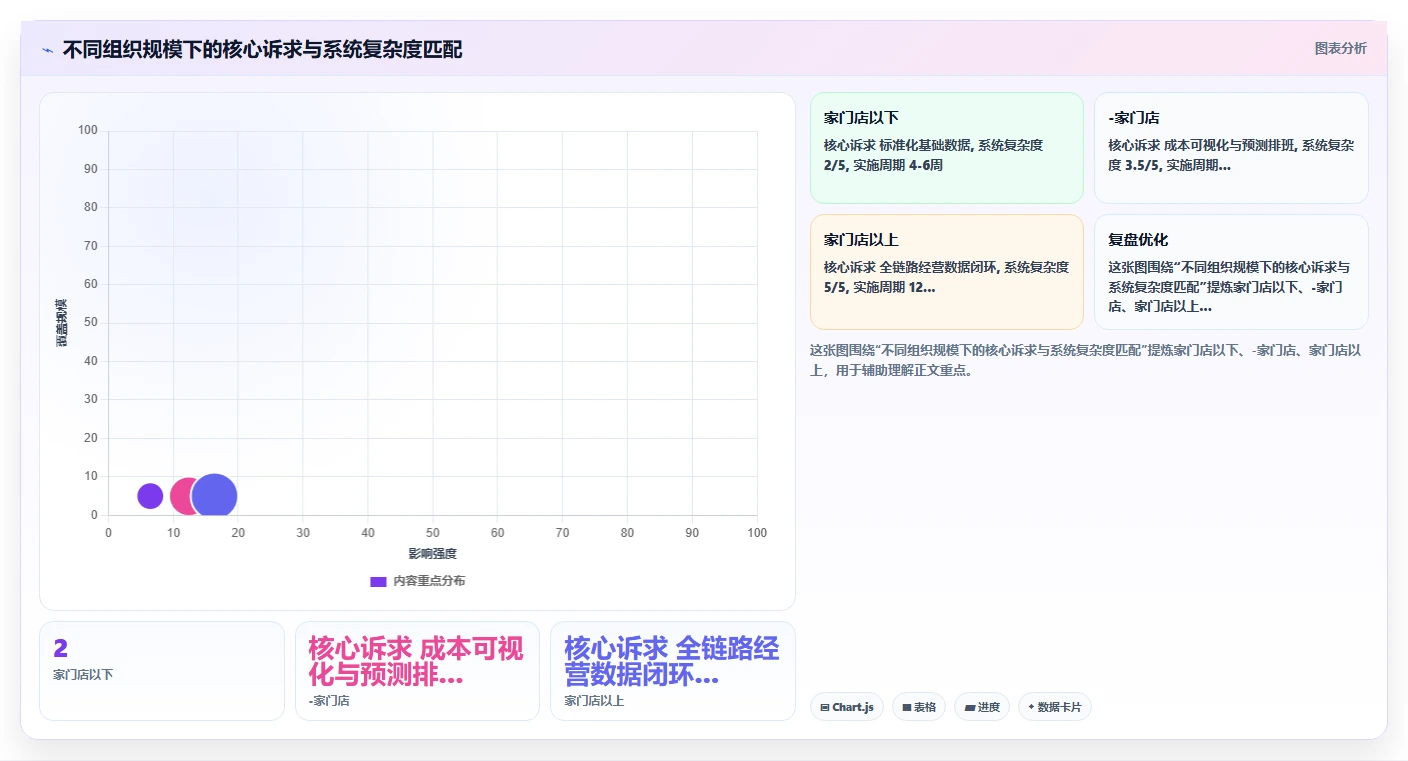Click the purple legend color box
This screenshot has width=1408, height=761.
click(x=378, y=581)
